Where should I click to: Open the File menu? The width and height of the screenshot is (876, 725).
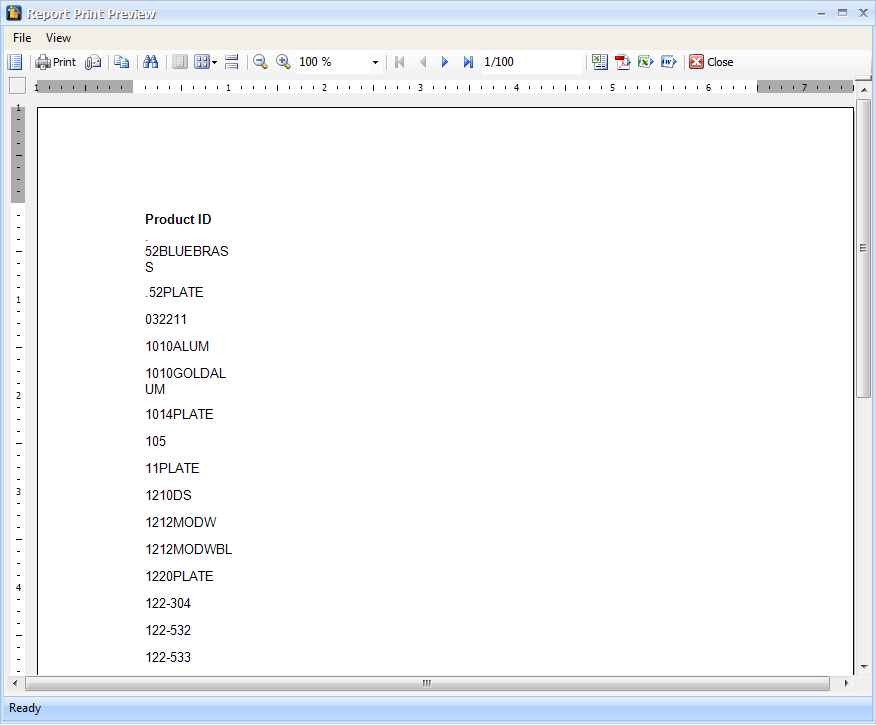point(22,38)
